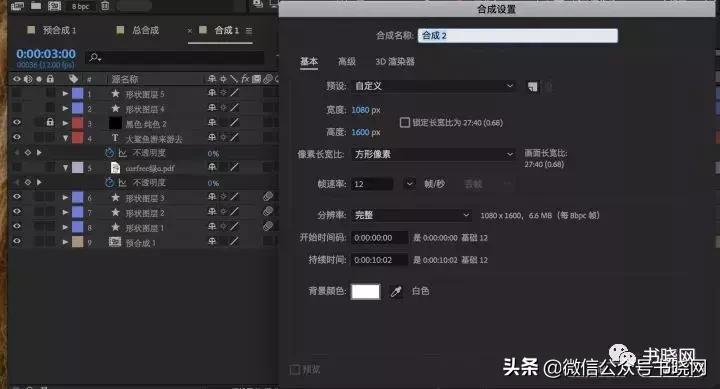Toggle visibility eye of 形状图层 1
Screen dimensions: 720x389
pos(17,226)
